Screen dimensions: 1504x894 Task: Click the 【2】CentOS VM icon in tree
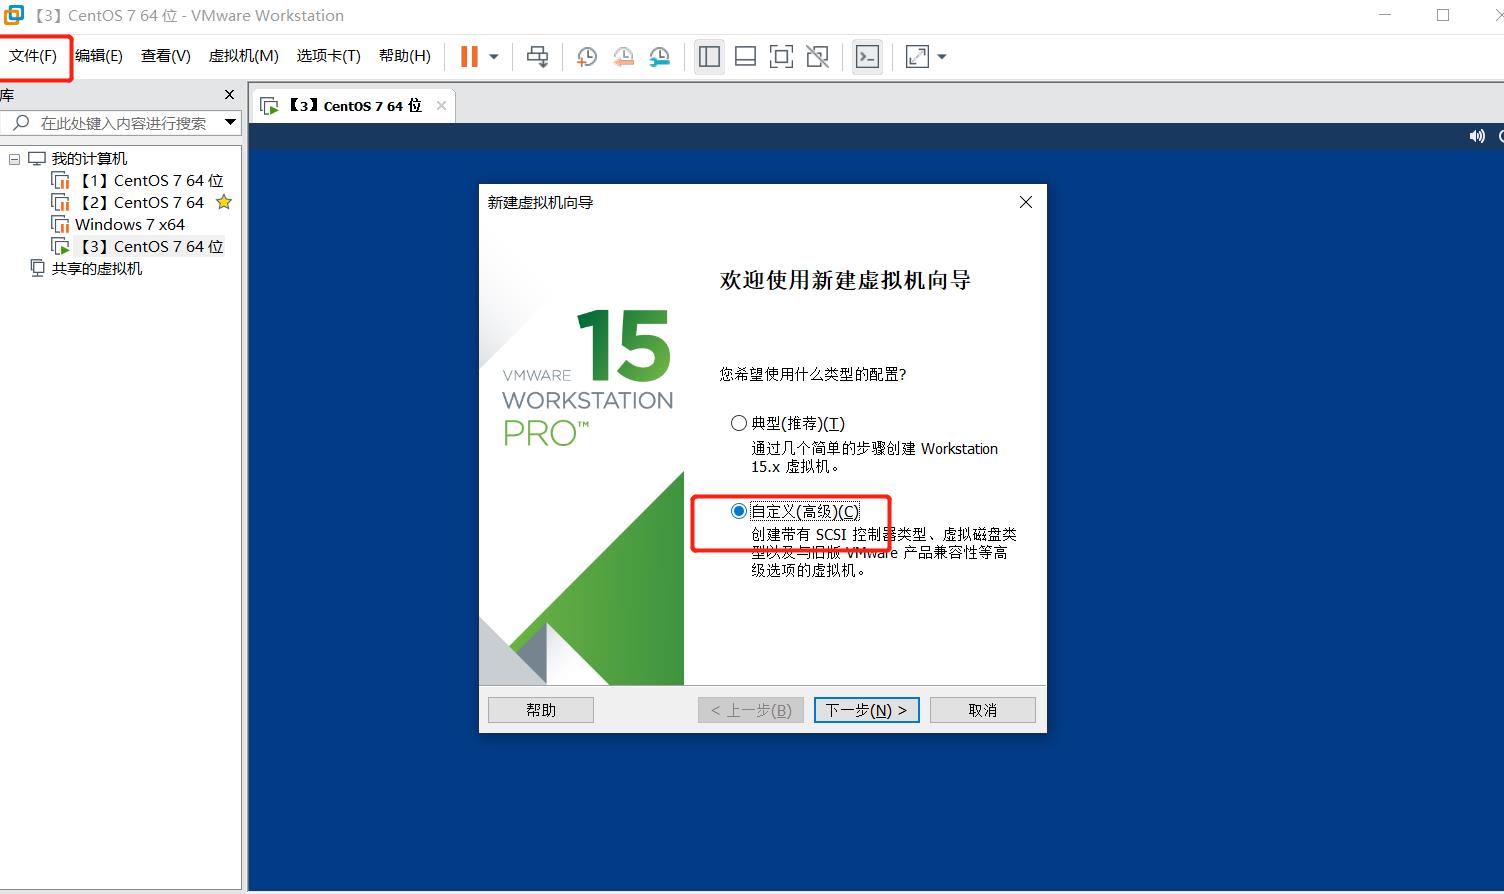click(x=61, y=203)
